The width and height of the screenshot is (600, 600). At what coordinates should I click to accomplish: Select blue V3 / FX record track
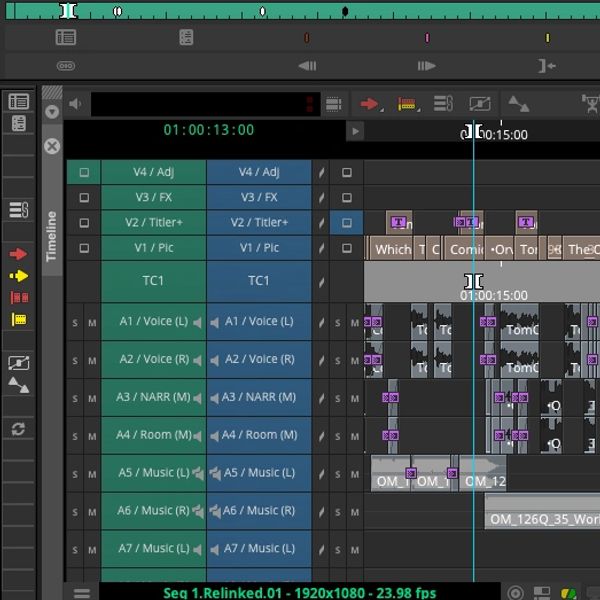(x=259, y=197)
